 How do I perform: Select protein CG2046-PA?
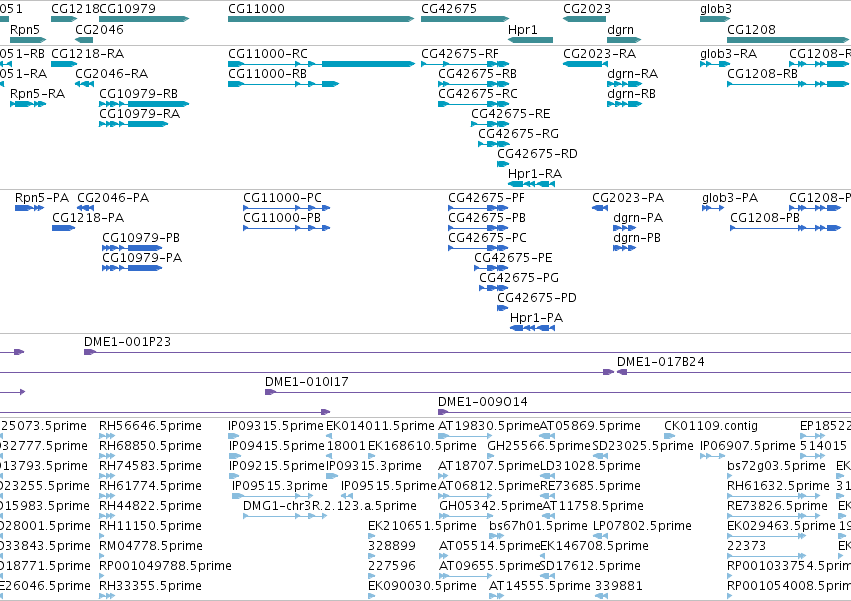(86, 208)
